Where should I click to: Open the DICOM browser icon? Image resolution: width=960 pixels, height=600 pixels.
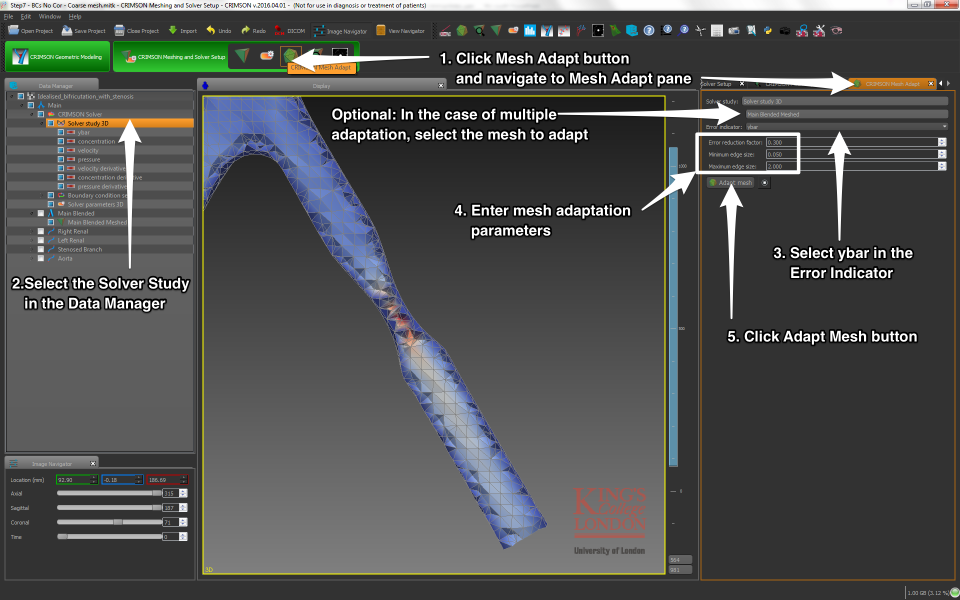point(280,31)
